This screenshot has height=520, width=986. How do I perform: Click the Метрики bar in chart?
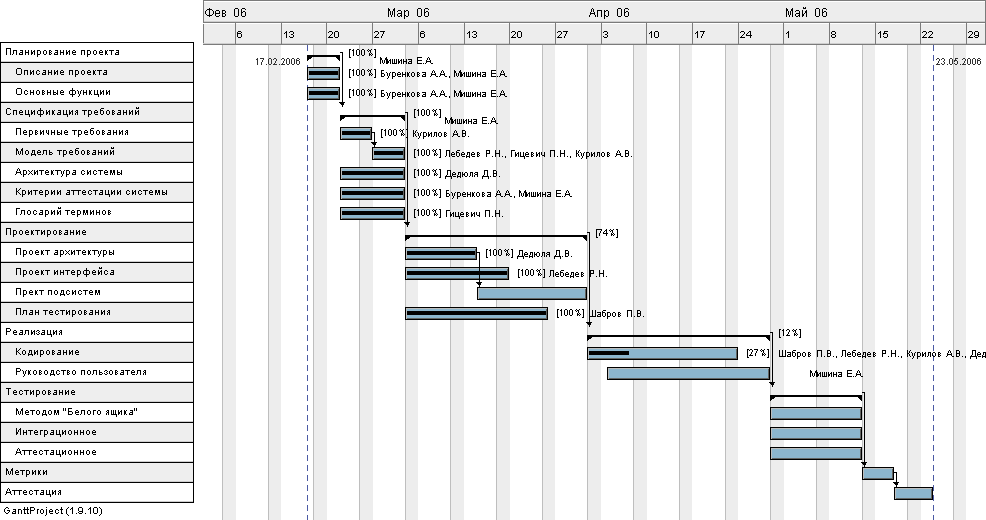877,473
